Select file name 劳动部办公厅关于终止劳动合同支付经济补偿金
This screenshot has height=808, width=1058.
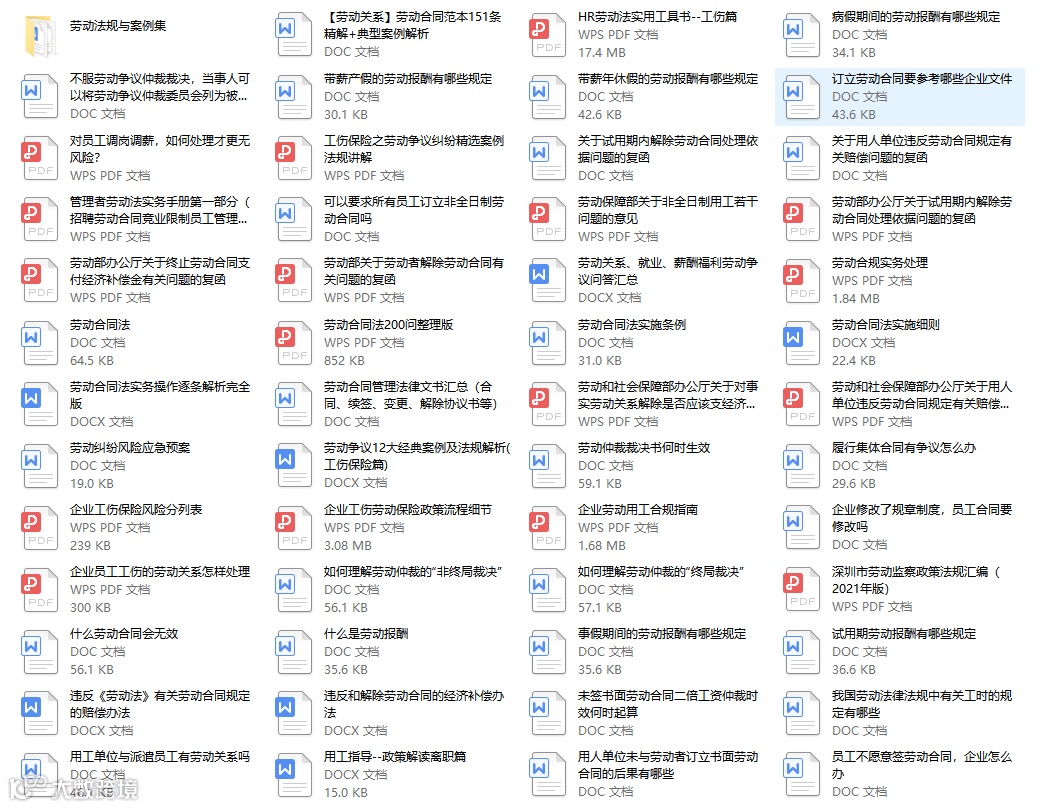click(159, 271)
